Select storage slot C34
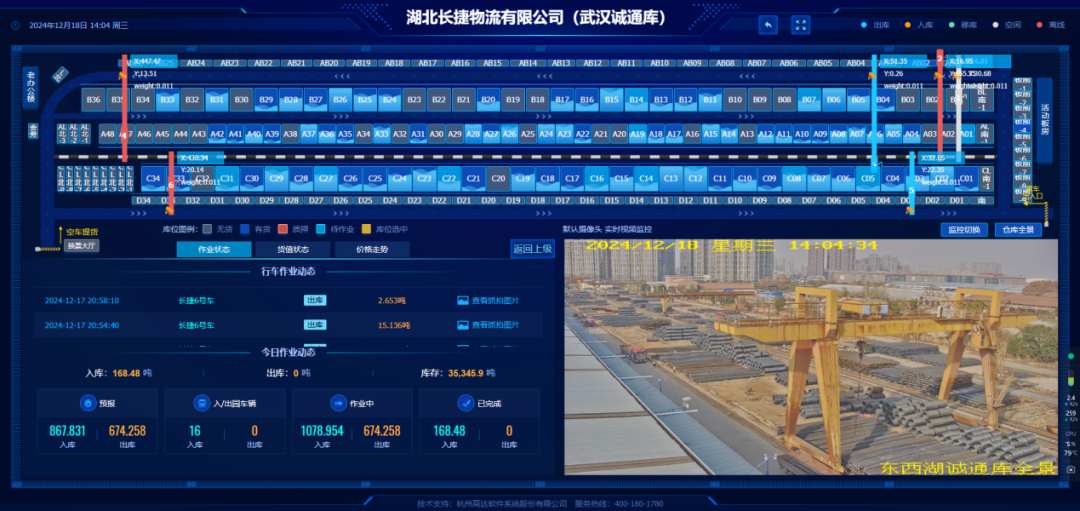The image size is (1080, 511). pyautogui.click(x=153, y=178)
